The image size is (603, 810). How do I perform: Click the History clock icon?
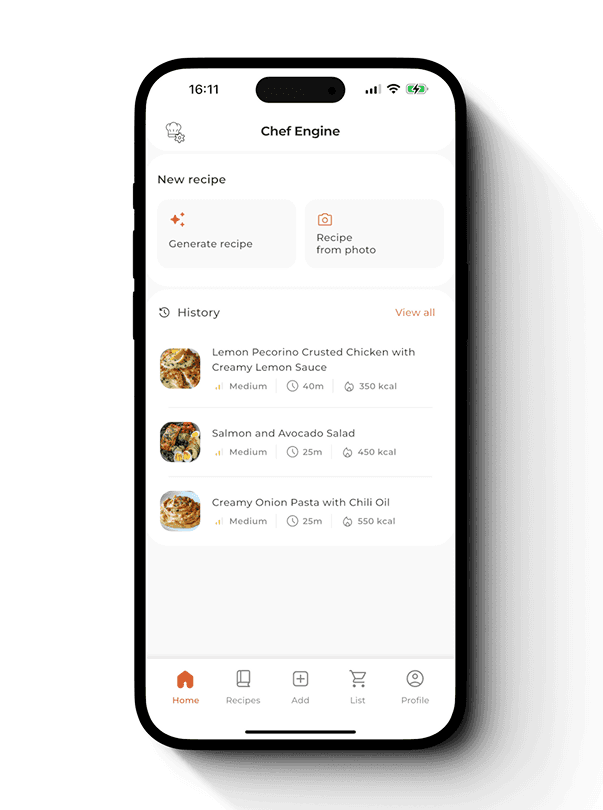coord(164,312)
